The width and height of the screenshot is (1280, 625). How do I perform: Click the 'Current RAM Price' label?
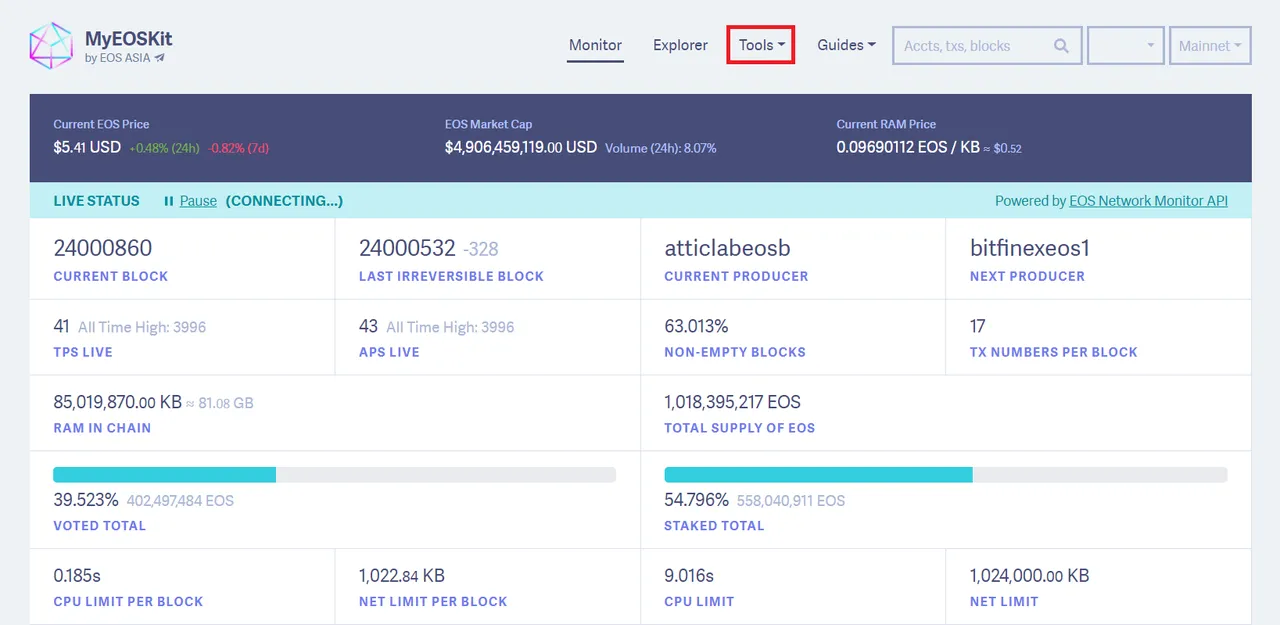(x=887, y=124)
